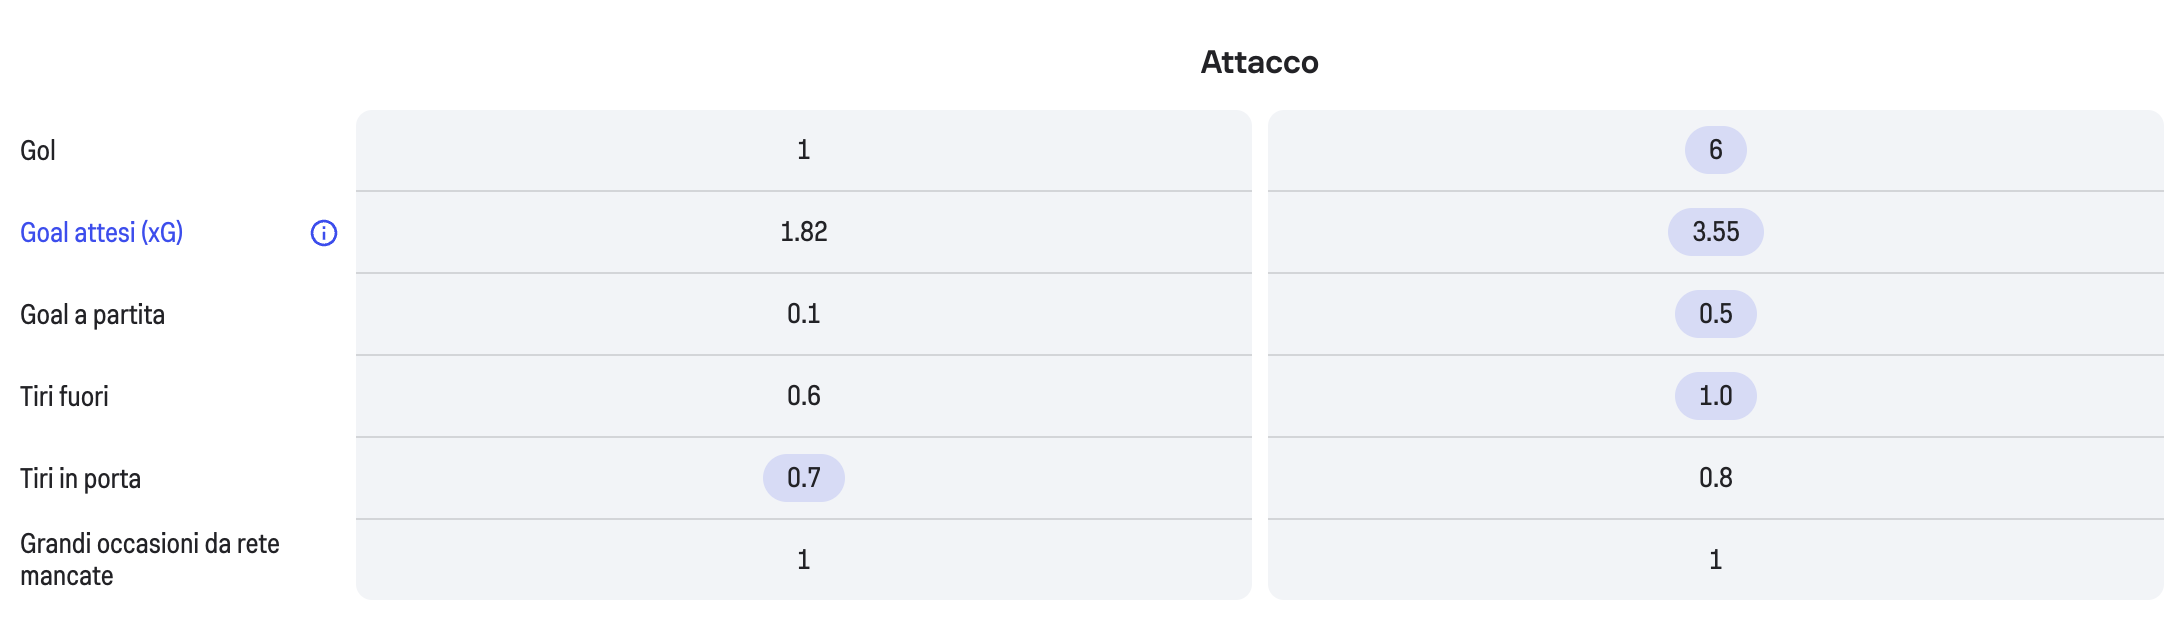2172x628 pixels.
Task: Click the 0.1 goals-per-match value
Action: click(803, 314)
